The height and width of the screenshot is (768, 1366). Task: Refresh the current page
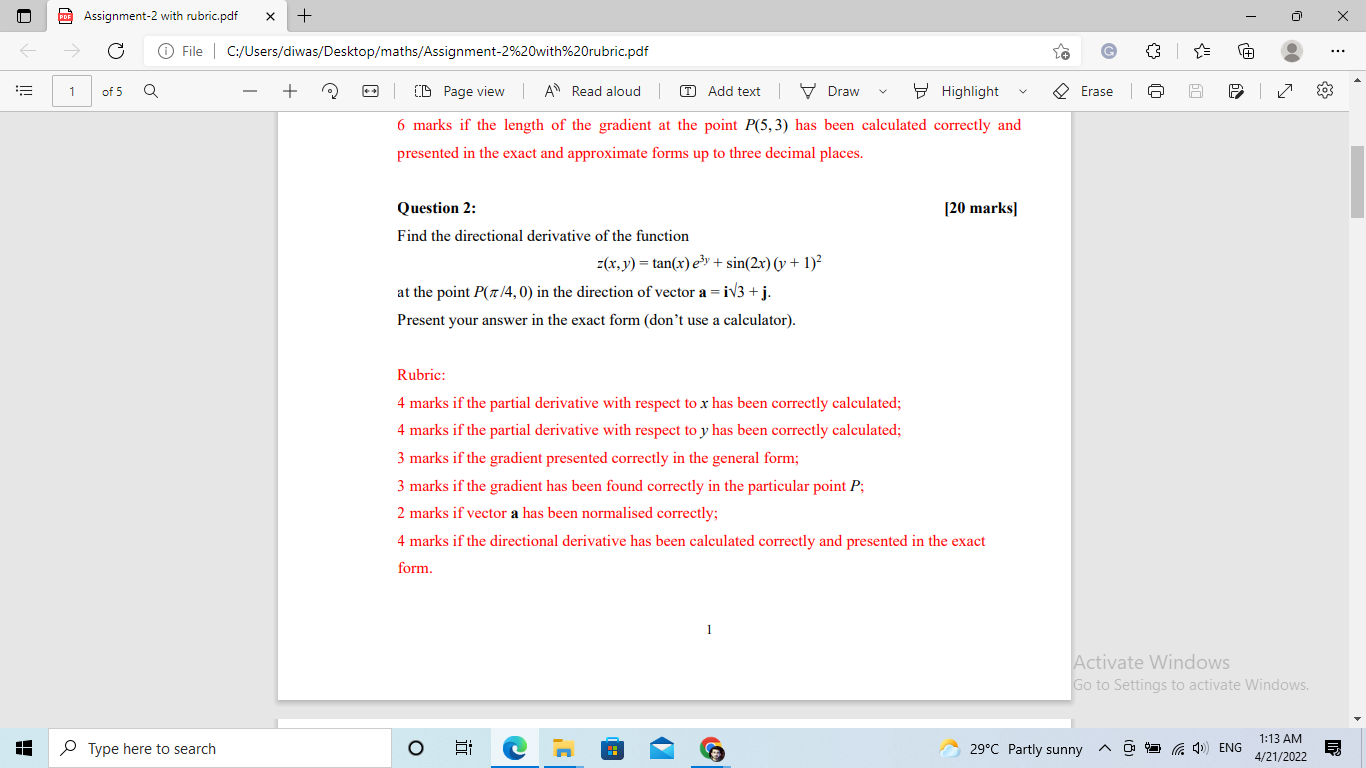[116, 51]
